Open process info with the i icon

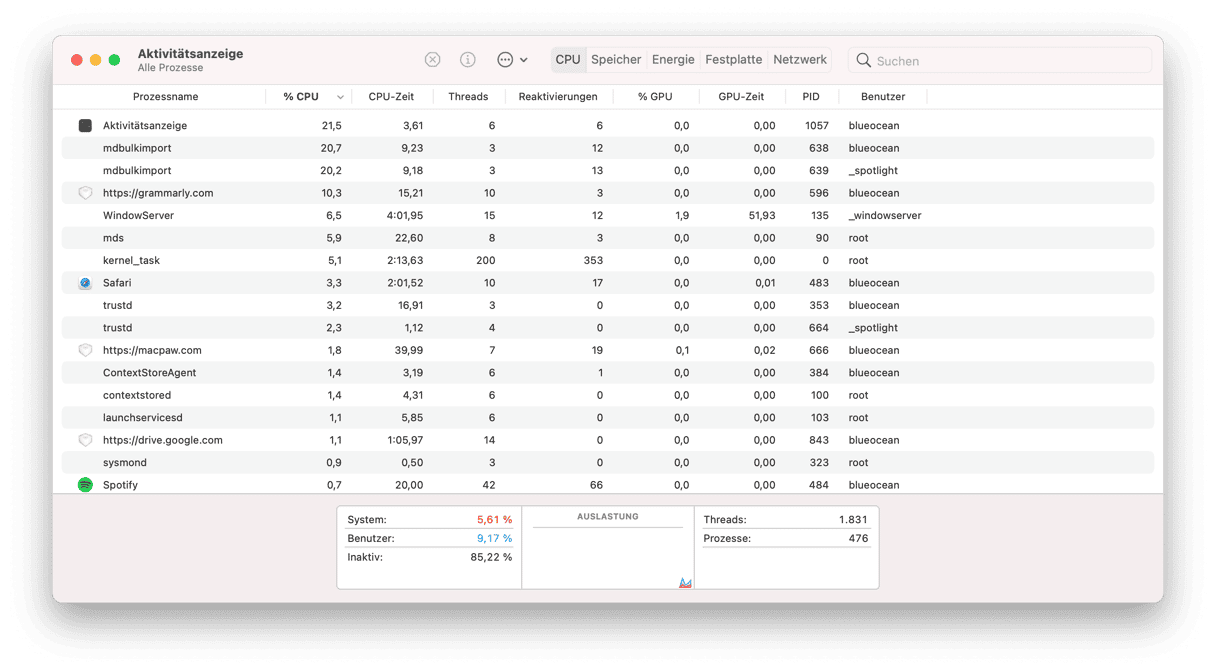[x=467, y=60]
